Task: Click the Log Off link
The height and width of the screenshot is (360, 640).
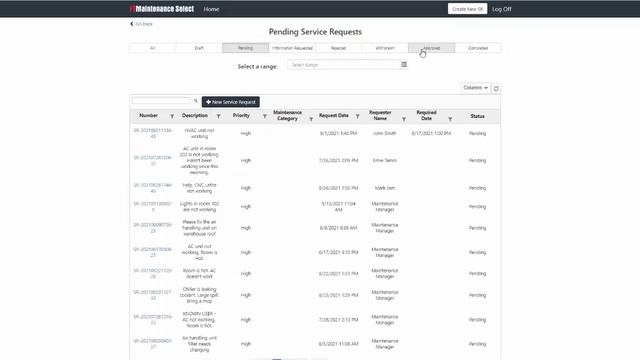Action: 502,9
